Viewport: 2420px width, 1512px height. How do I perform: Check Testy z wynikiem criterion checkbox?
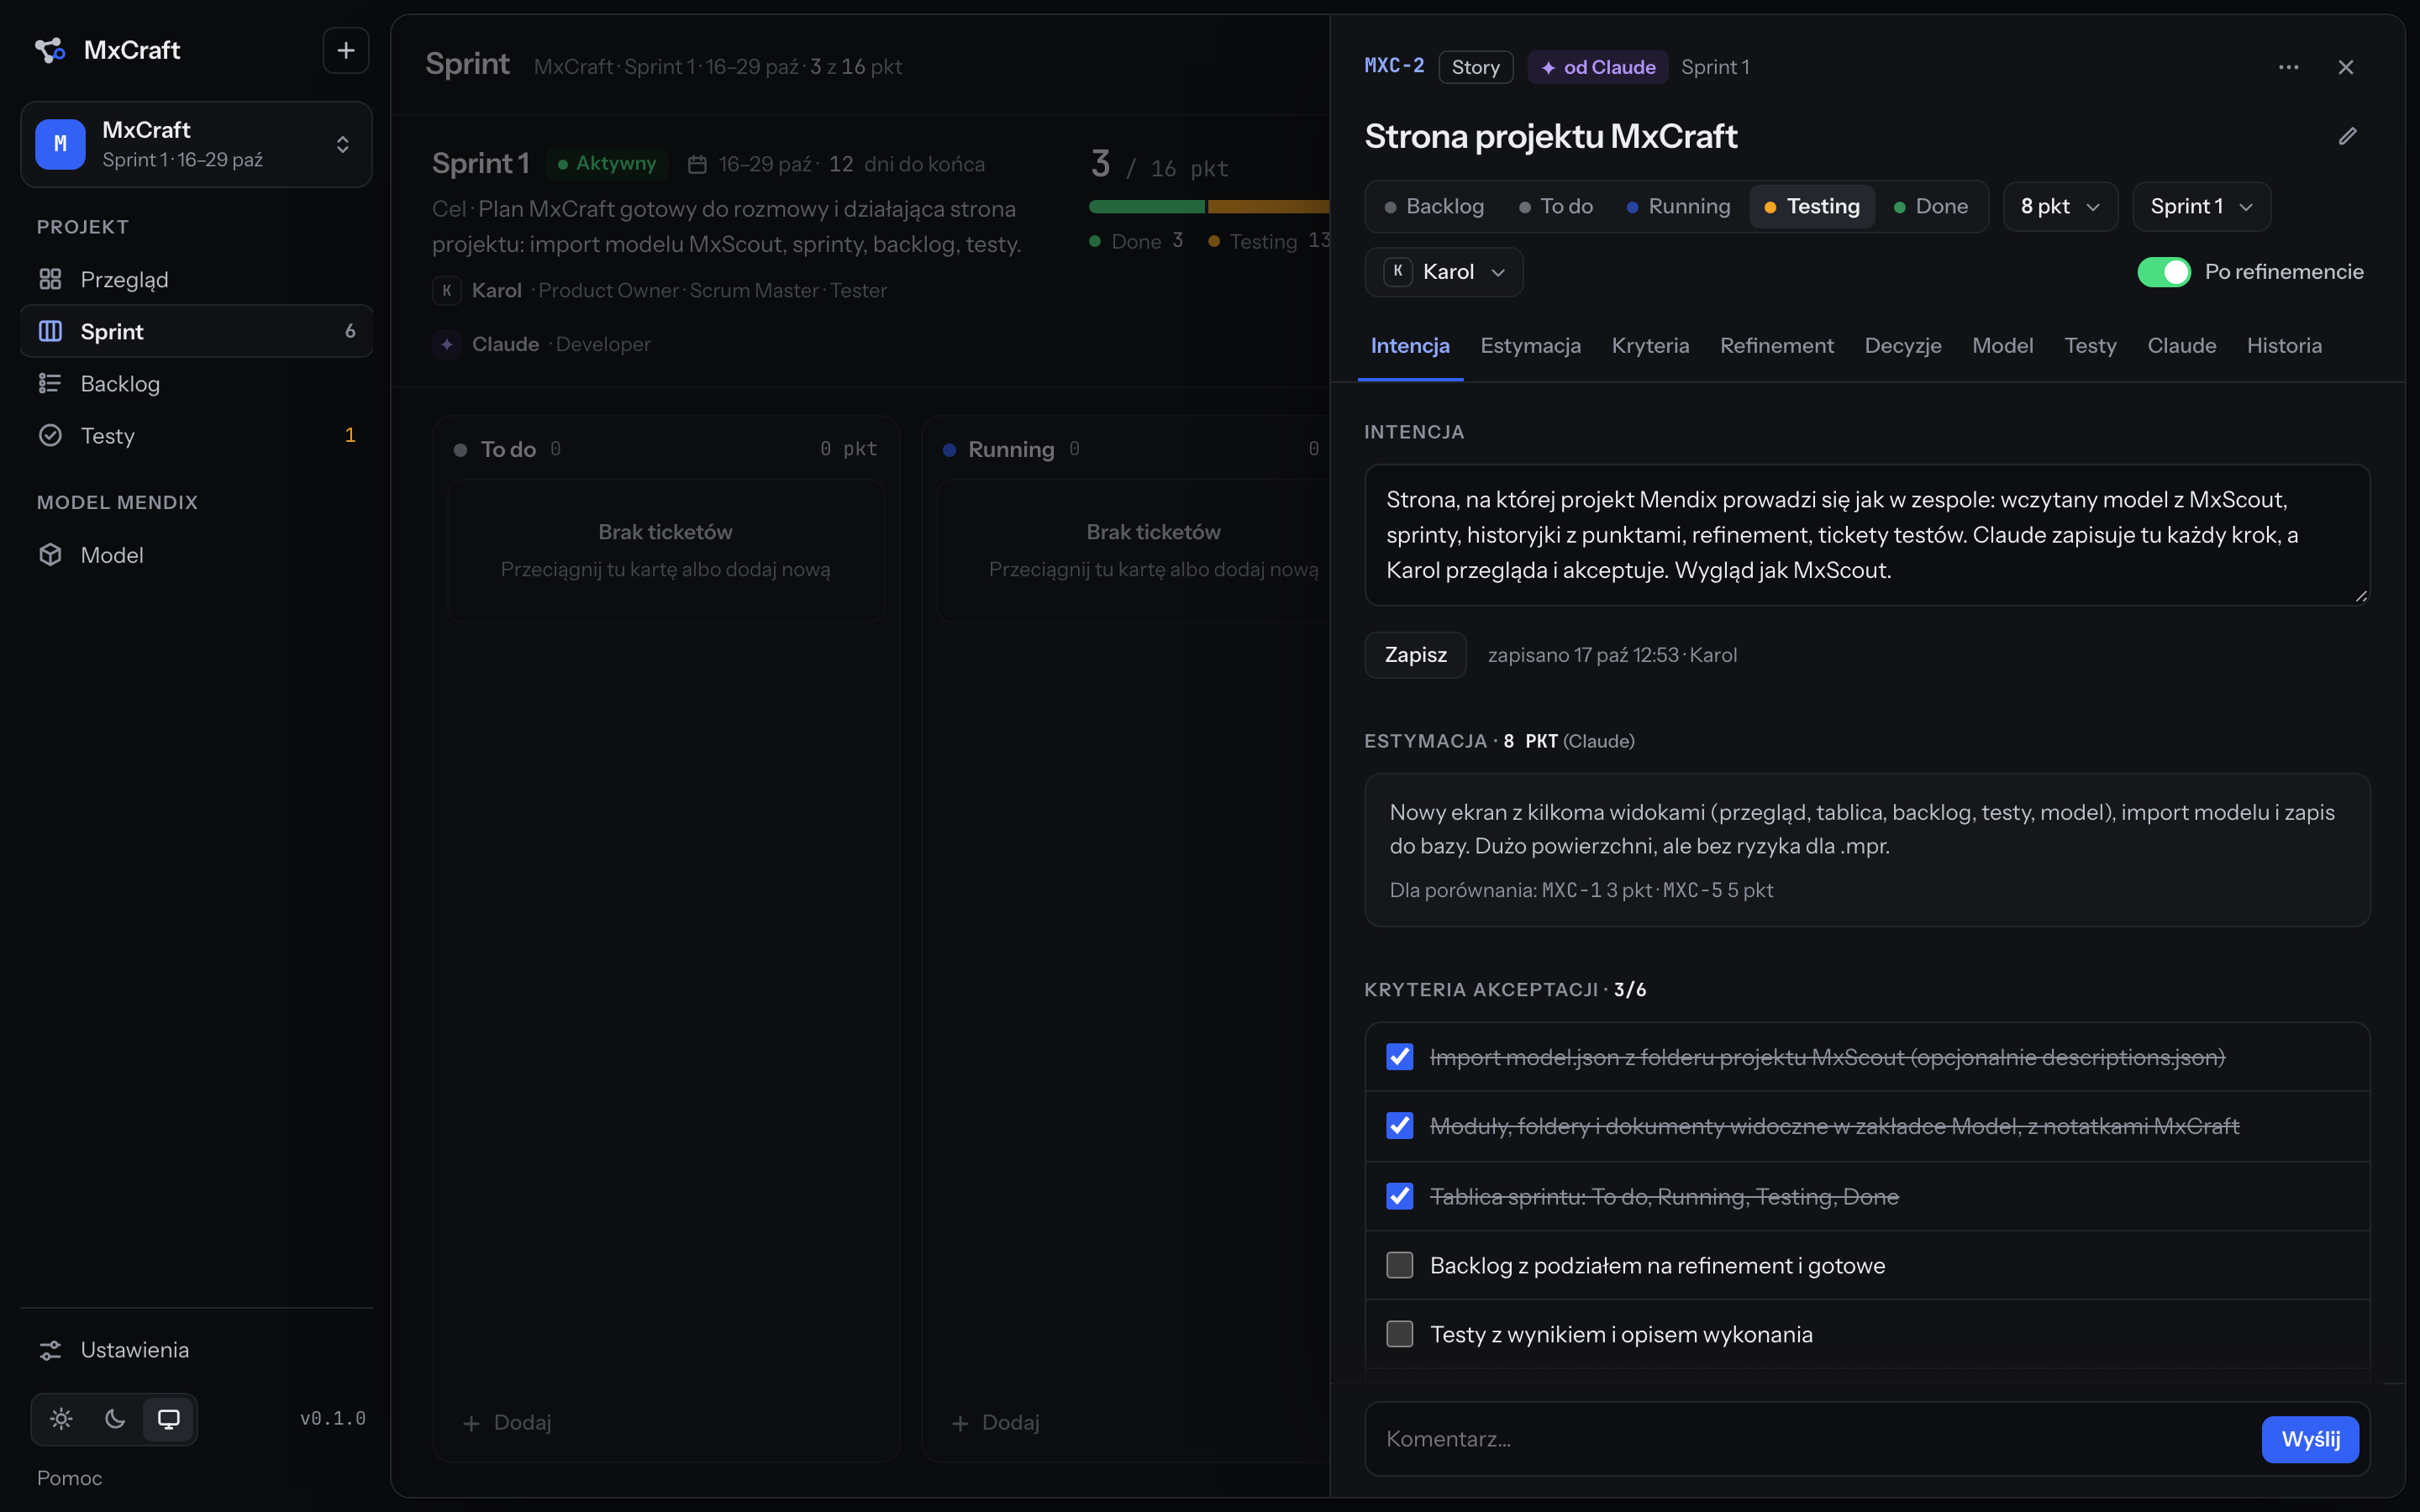click(x=1400, y=1334)
